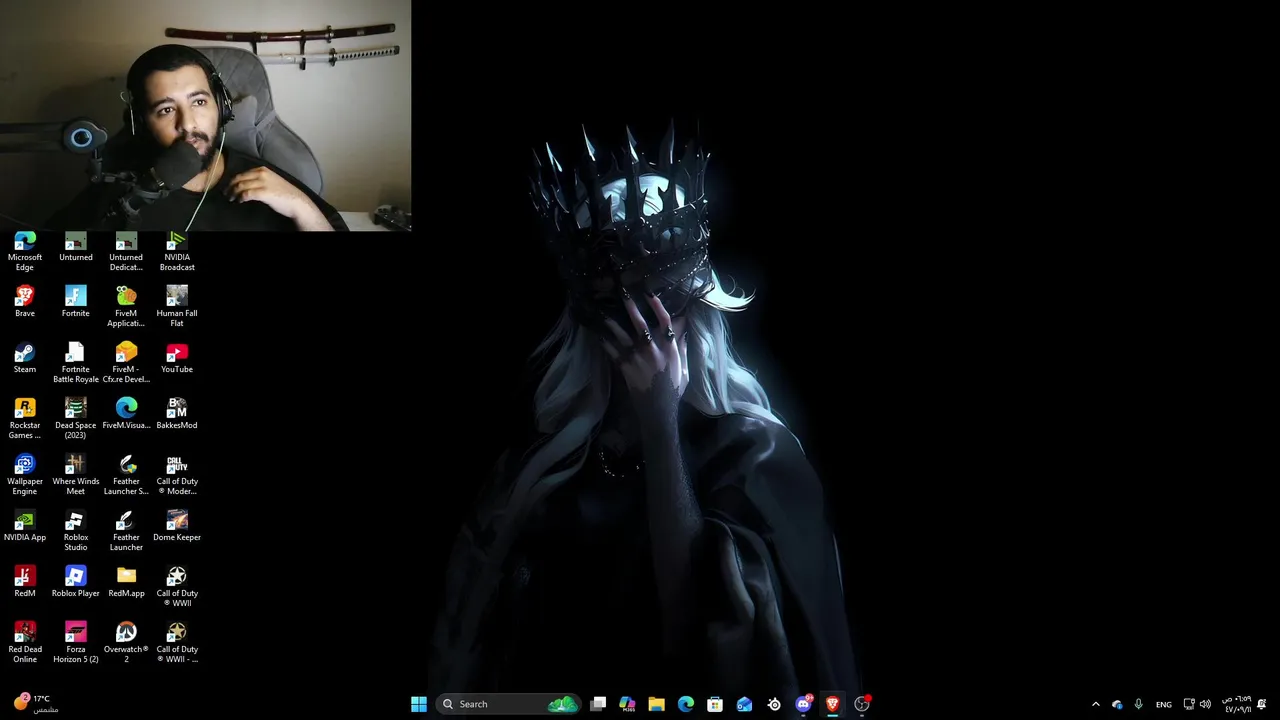Viewport: 1280px width, 720px height.
Task: Select the Where Winds Meet icon
Action: tap(76, 475)
